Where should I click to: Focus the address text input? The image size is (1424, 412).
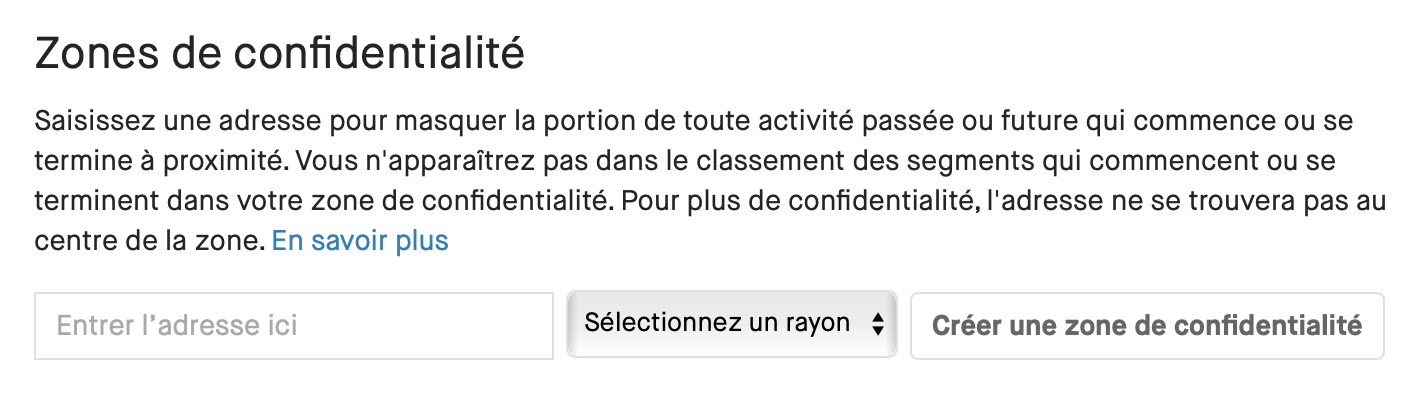pos(294,326)
